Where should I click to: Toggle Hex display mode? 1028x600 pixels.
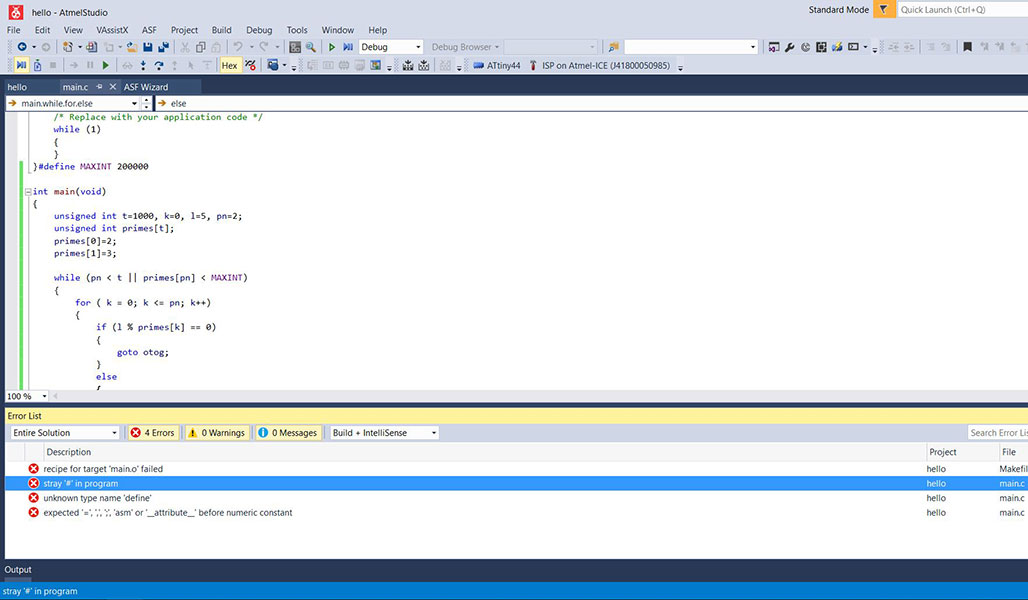coord(229,66)
